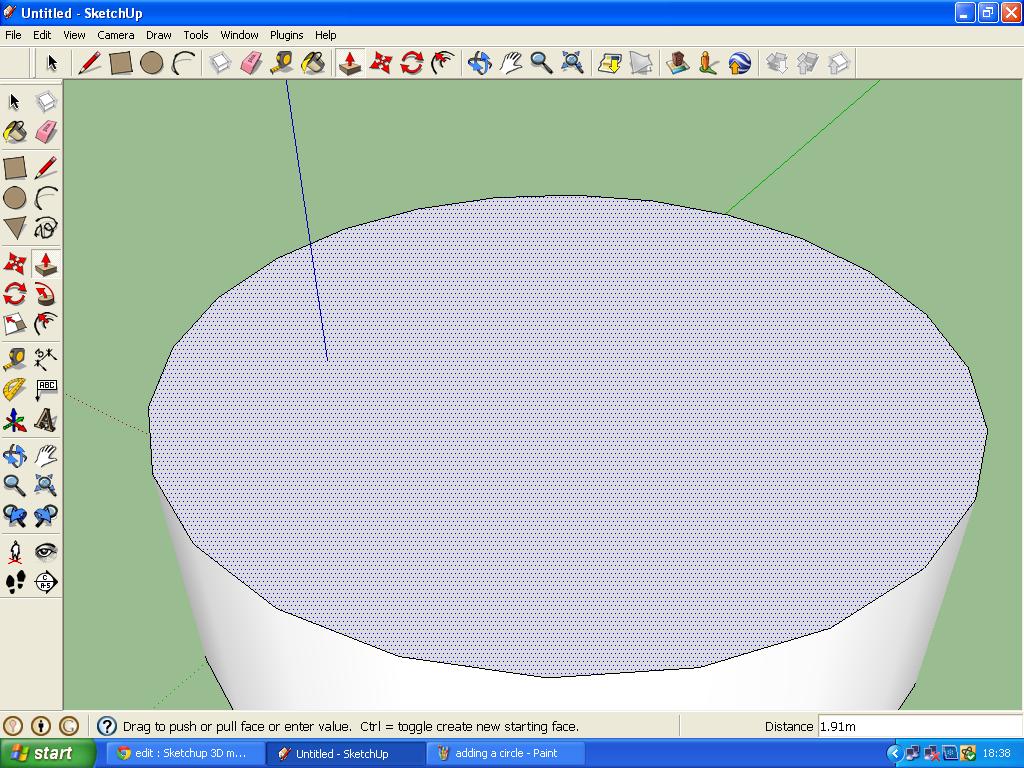Click the dotted selected top face
Image resolution: width=1024 pixels, height=768 pixels.
tap(567, 436)
